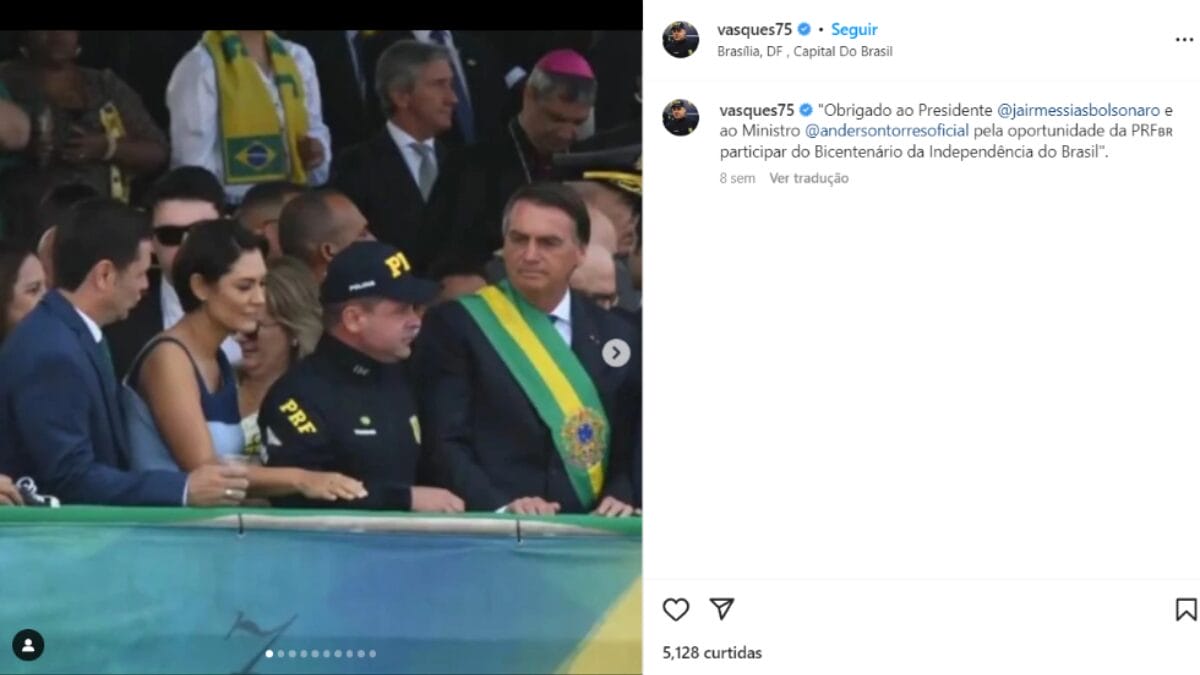Image resolution: width=1200 pixels, height=675 pixels.
Task: Click the avatar beside the caption
Action: 681,118
